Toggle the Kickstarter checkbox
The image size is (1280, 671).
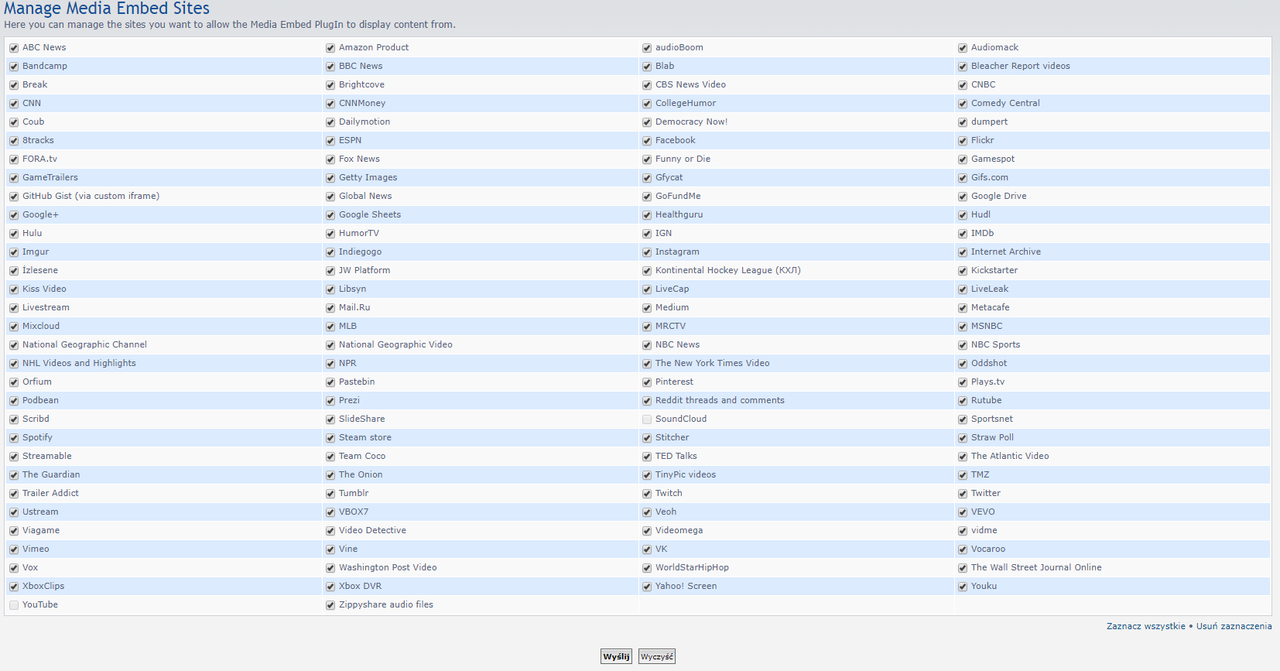(963, 271)
